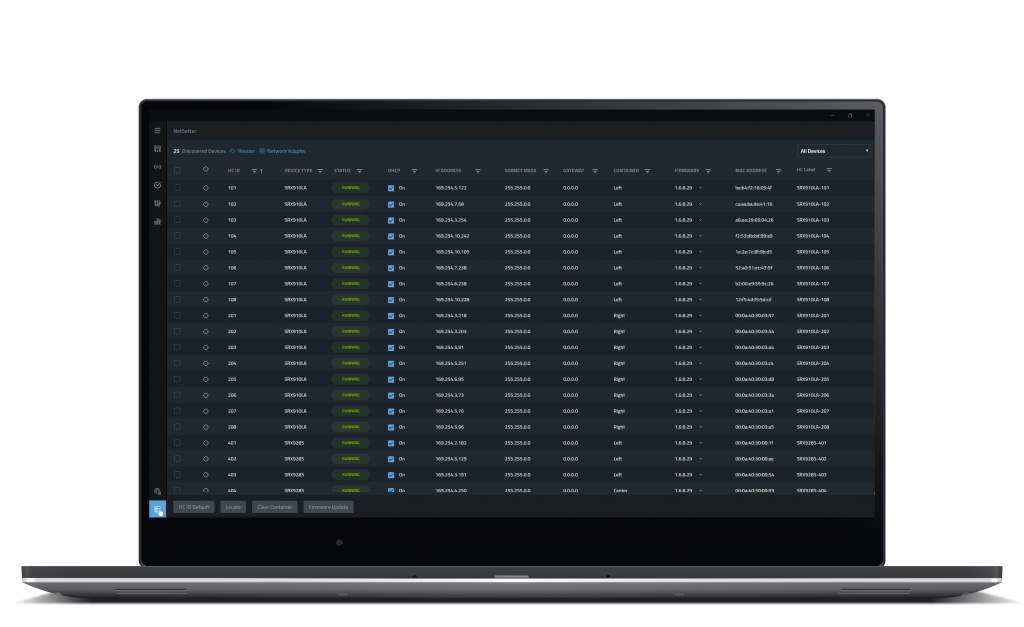Select the row checkbox for HC ID 401

(177, 441)
